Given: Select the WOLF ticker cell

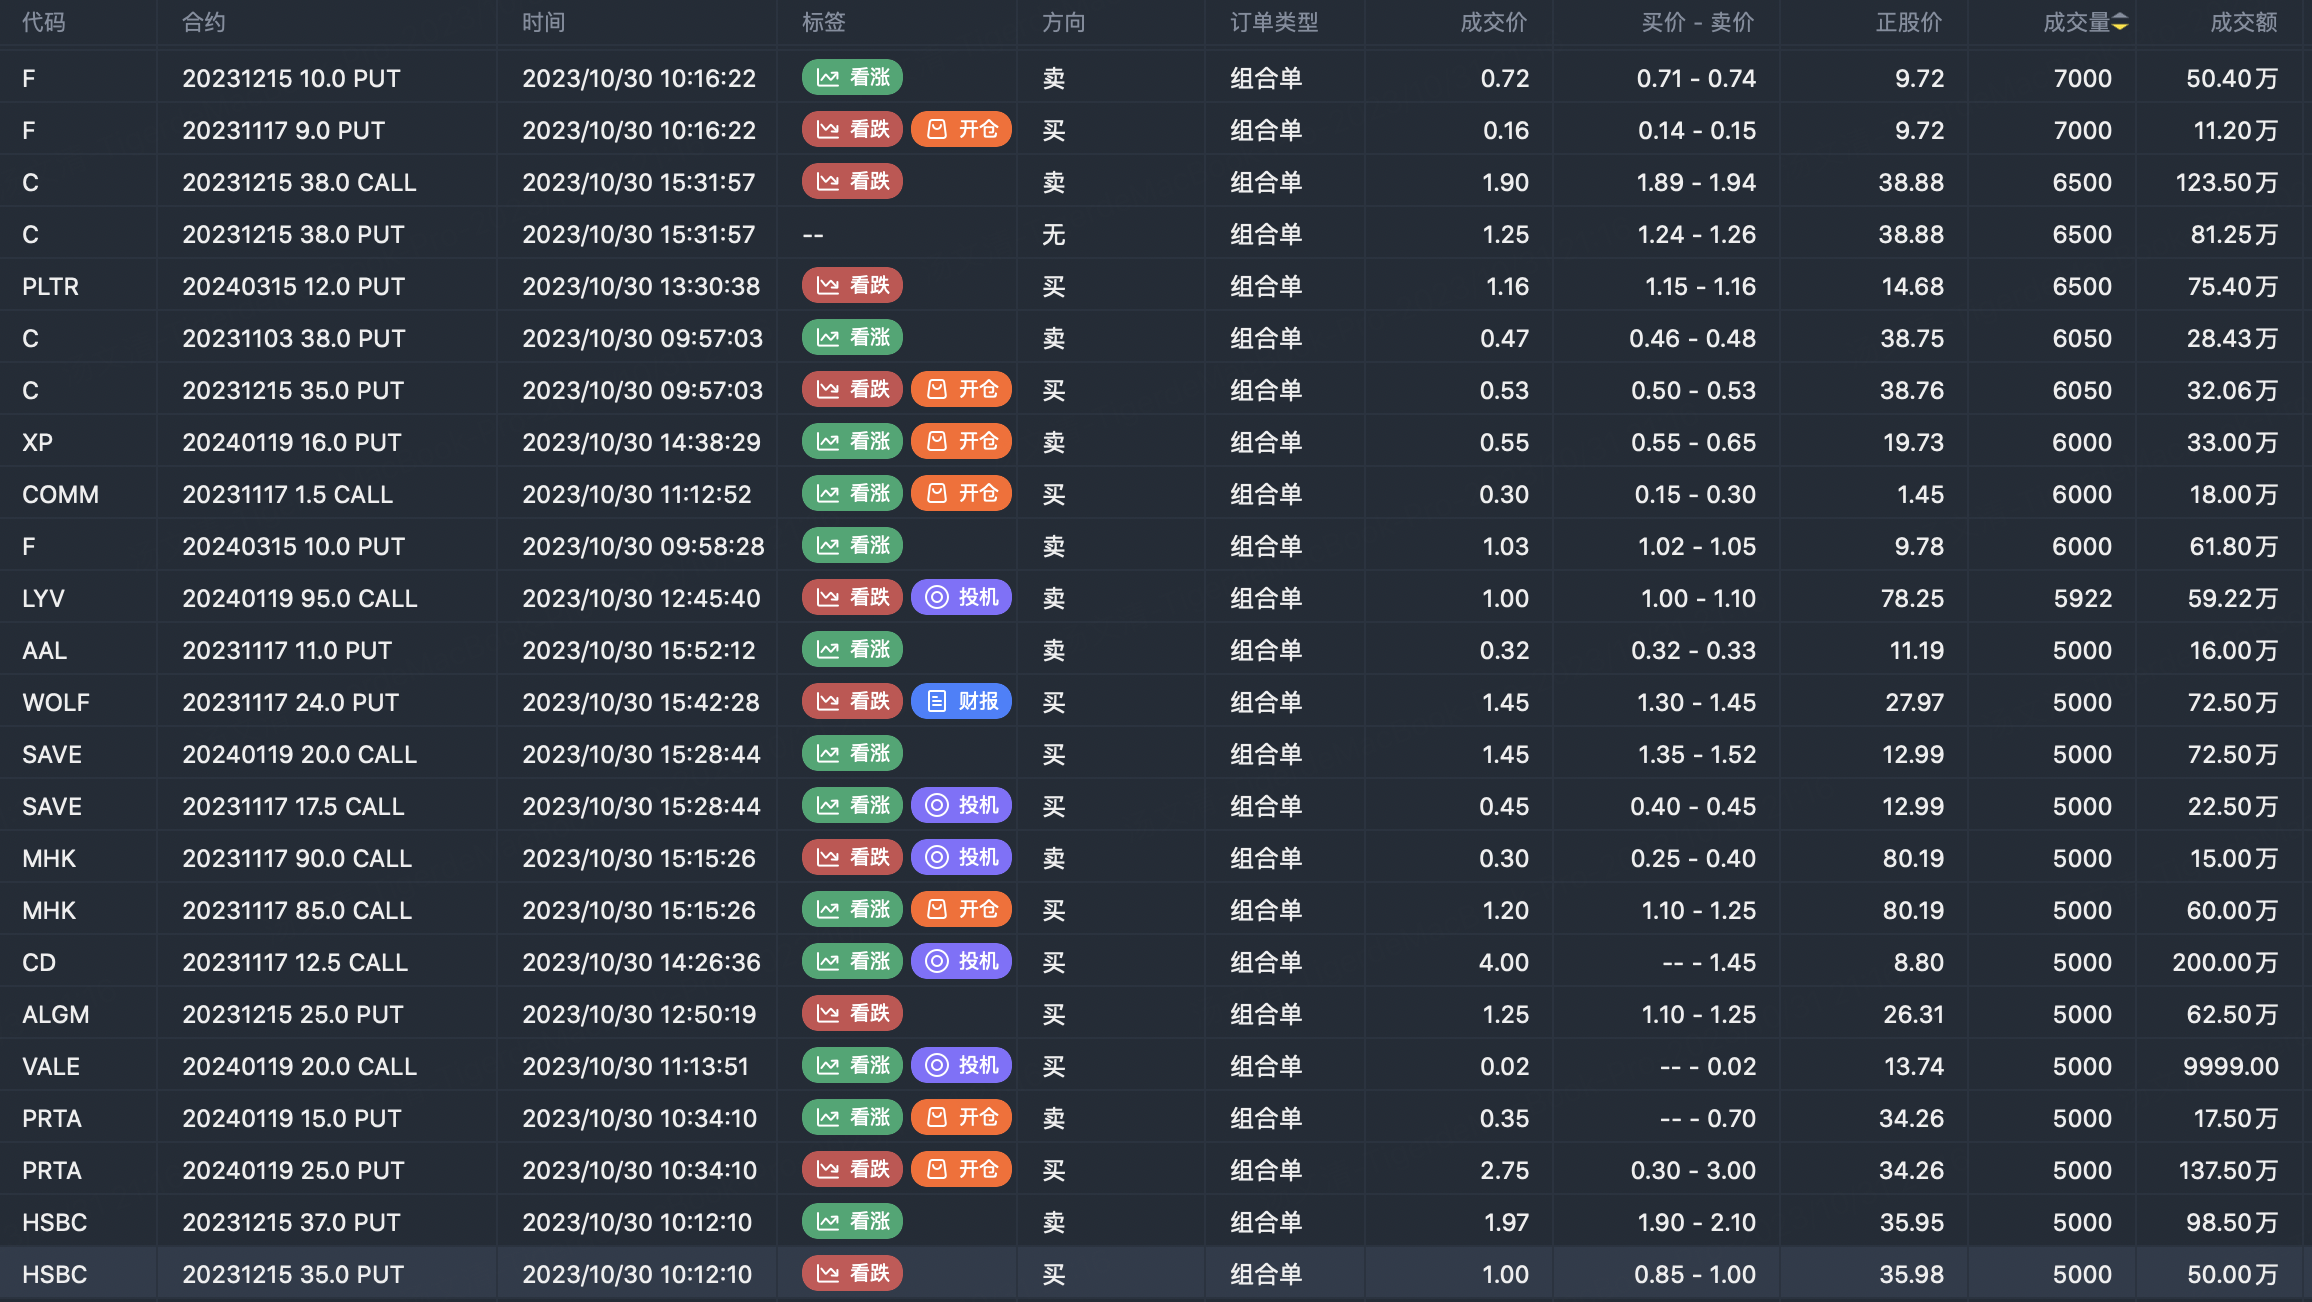Looking at the screenshot, I should (x=56, y=702).
